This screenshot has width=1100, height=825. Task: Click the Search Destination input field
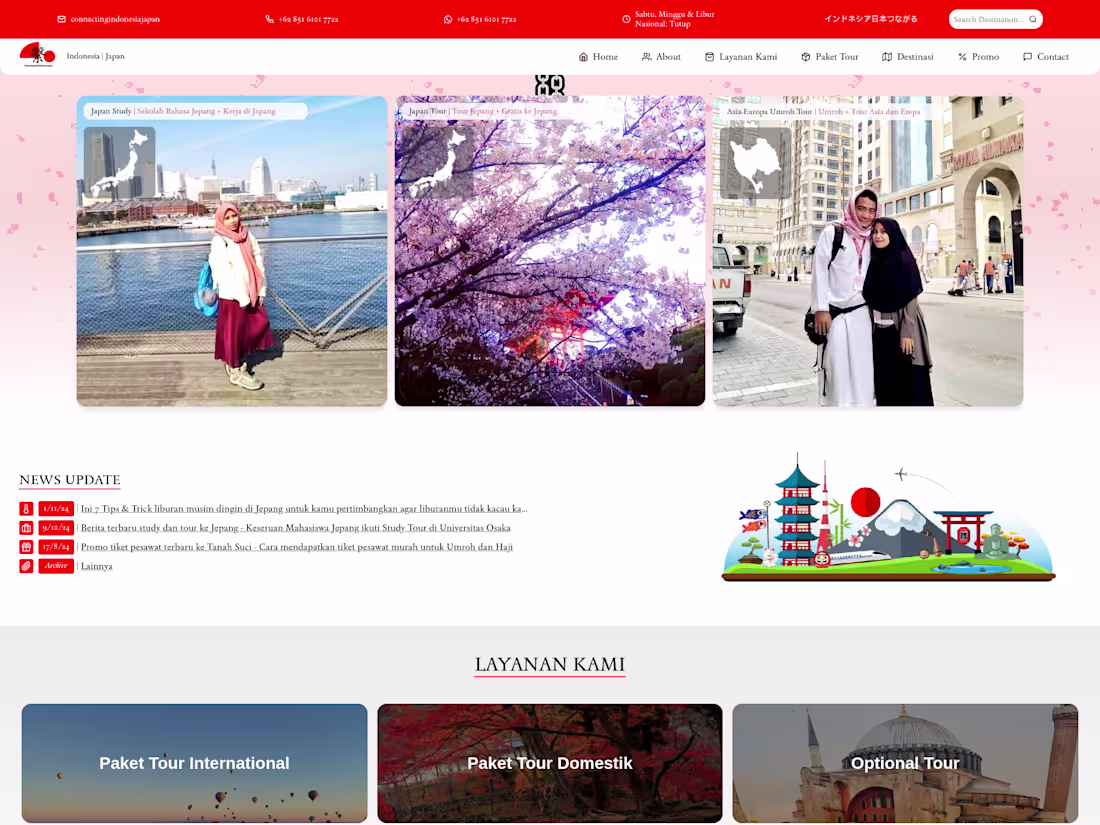[x=990, y=19]
